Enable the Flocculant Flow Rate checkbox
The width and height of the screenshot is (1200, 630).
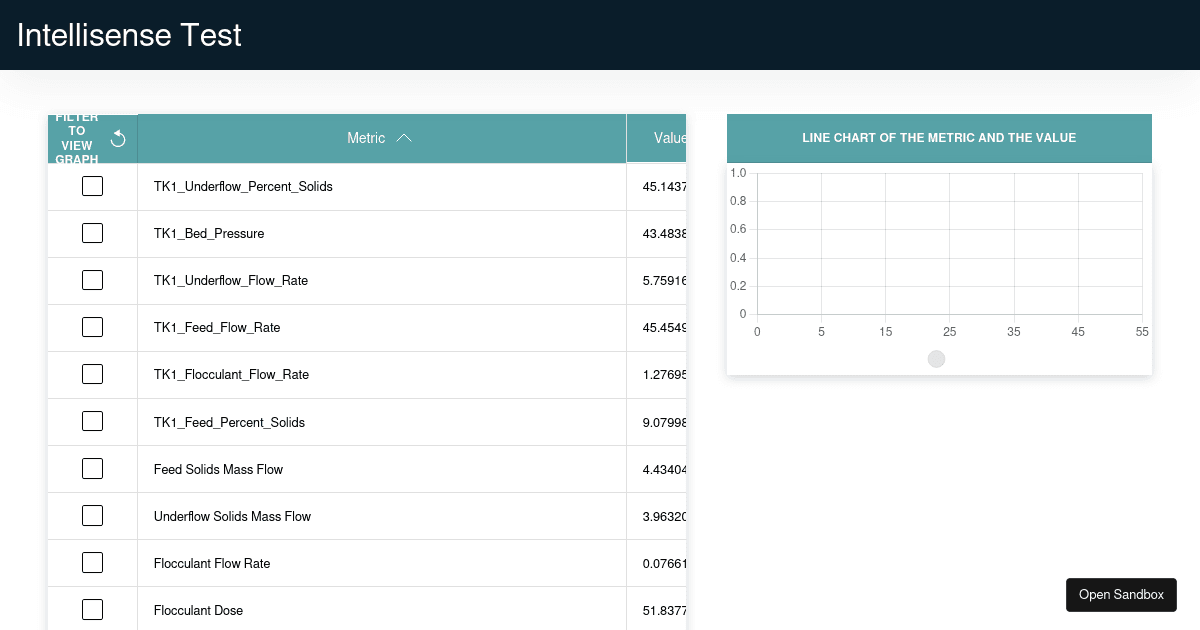point(92,562)
